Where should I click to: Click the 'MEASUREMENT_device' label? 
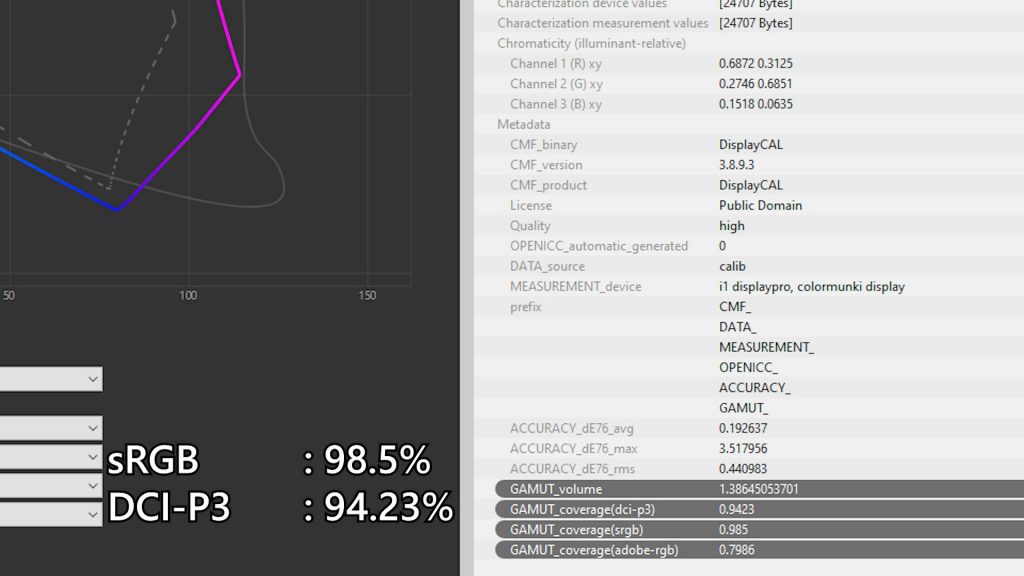[x=575, y=286]
